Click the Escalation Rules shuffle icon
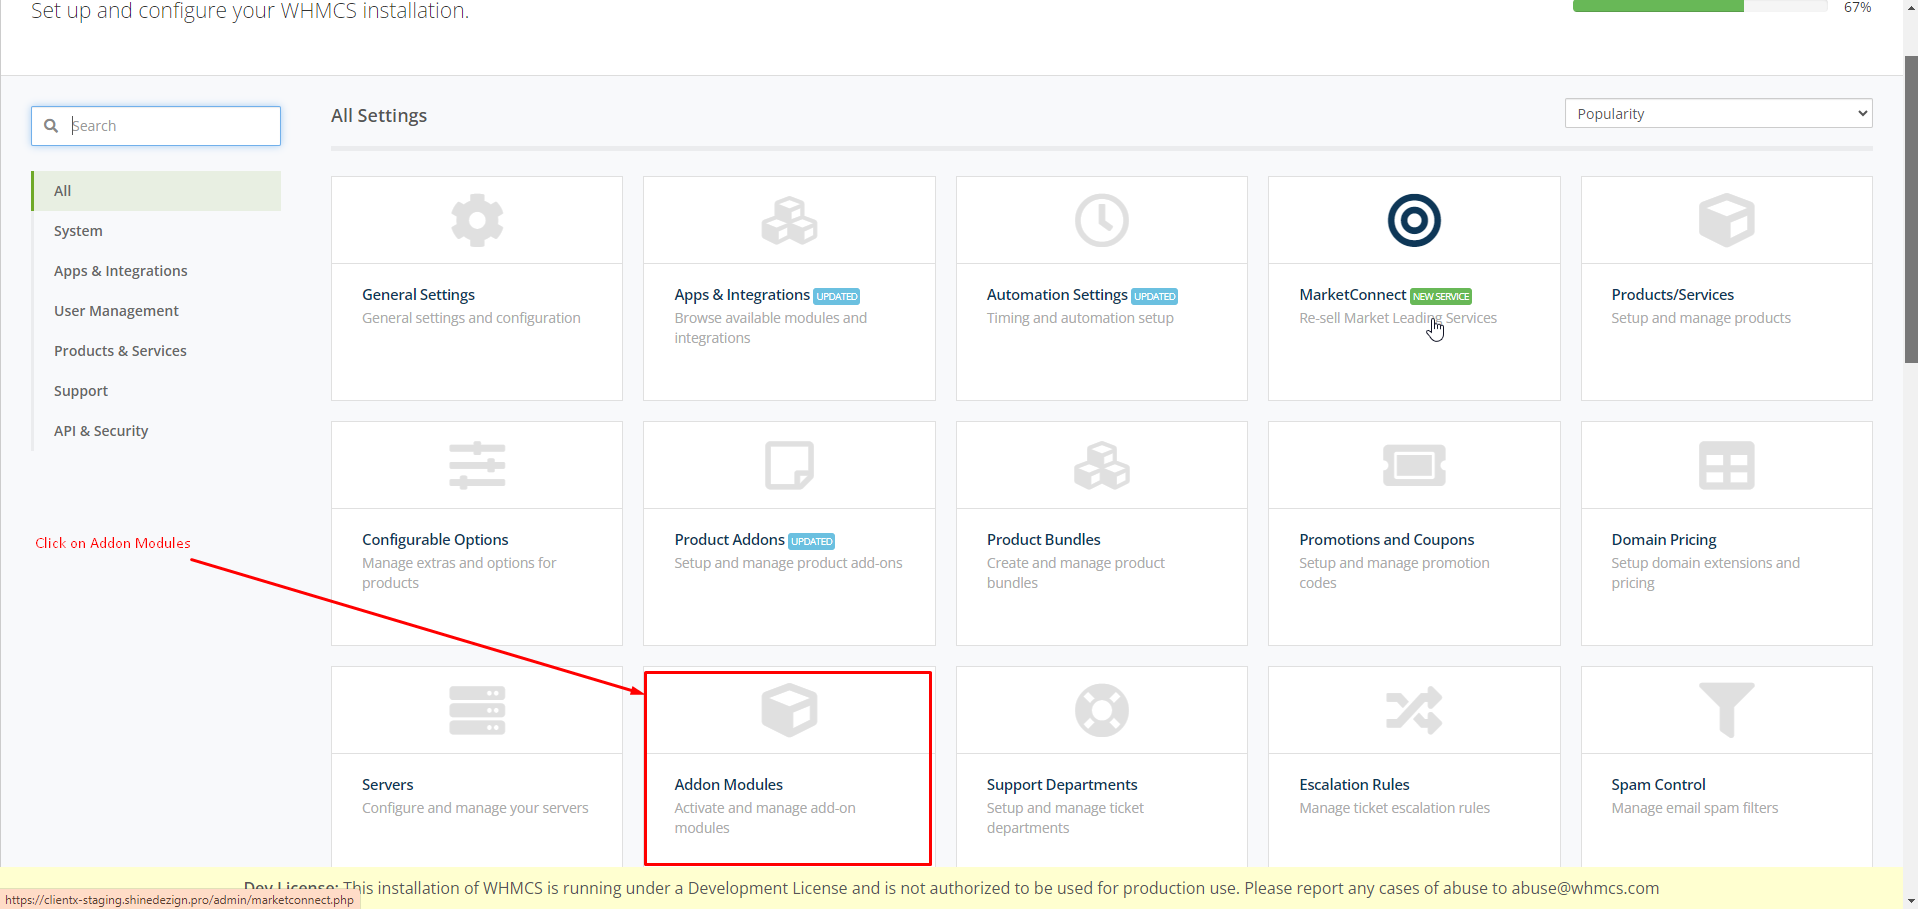The width and height of the screenshot is (1918, 909). 1413,710
